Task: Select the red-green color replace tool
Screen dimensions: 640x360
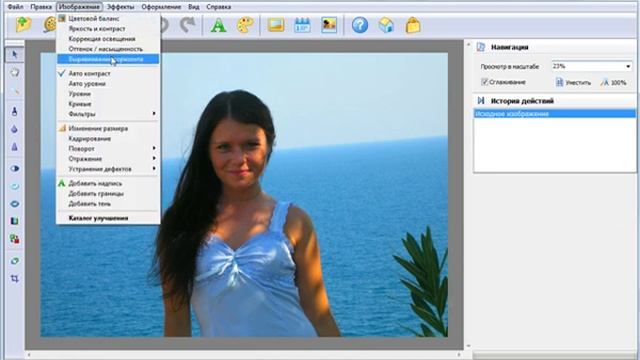Action: pyautogui.click(x=15, y=239)
